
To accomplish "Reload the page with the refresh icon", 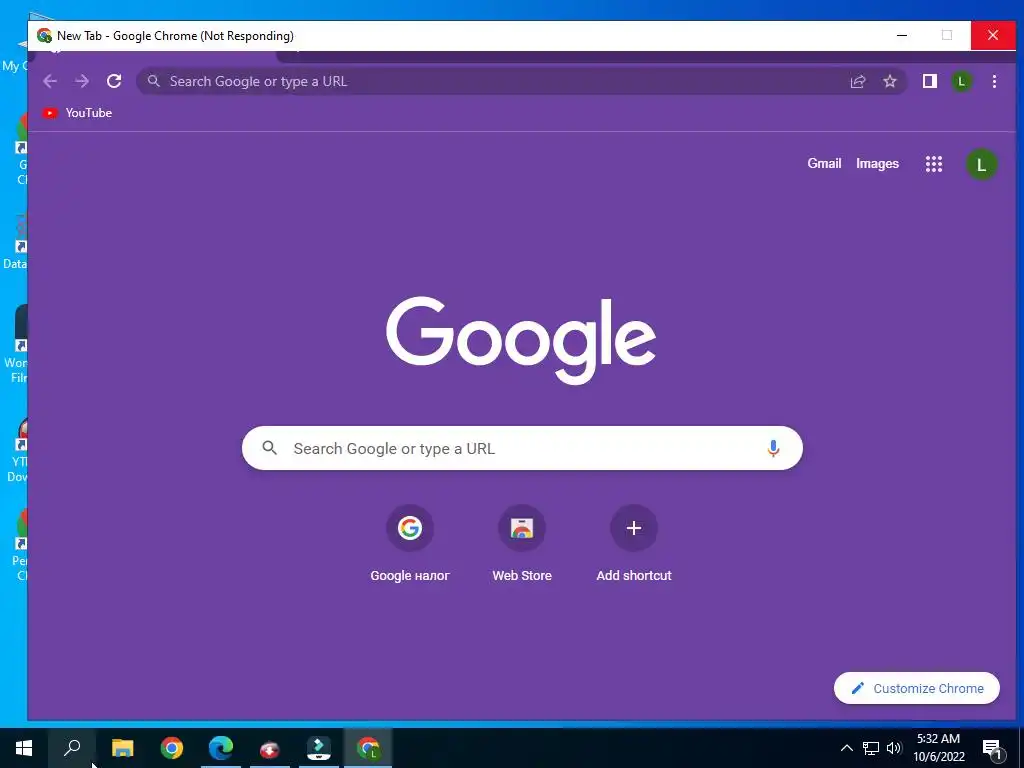I will (114, 81).
